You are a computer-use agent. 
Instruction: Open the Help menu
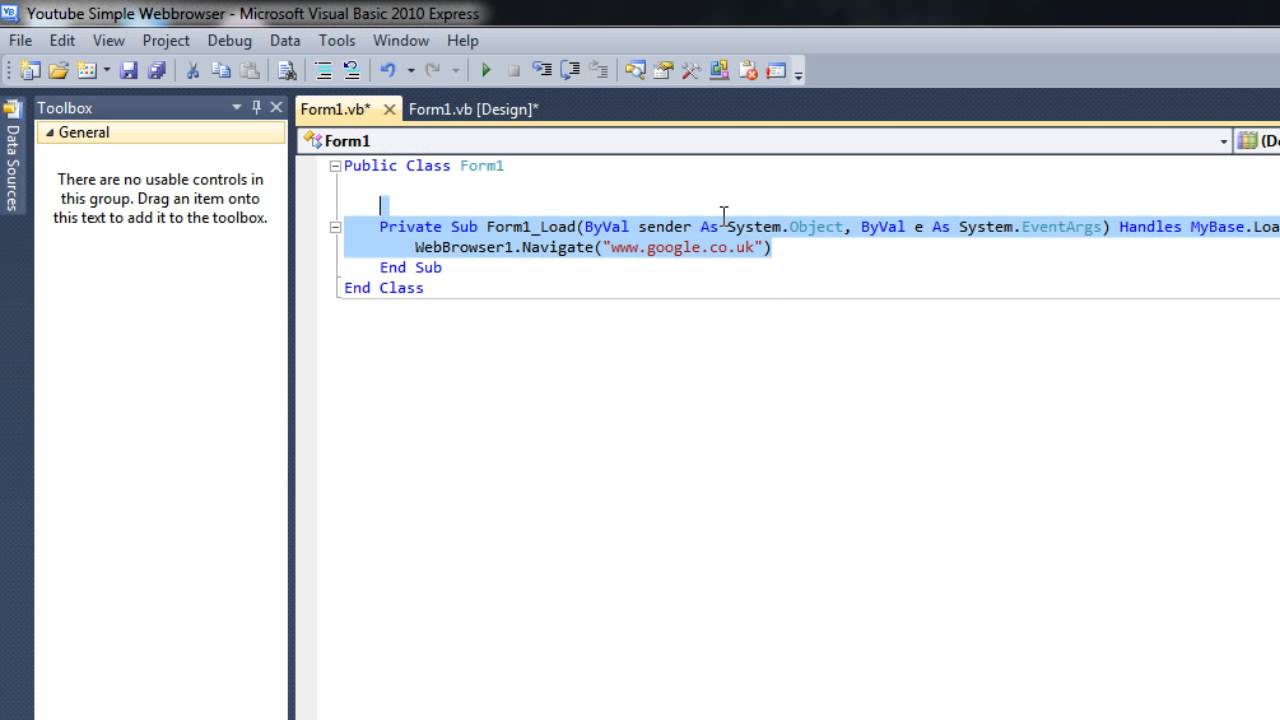point(463,40)
